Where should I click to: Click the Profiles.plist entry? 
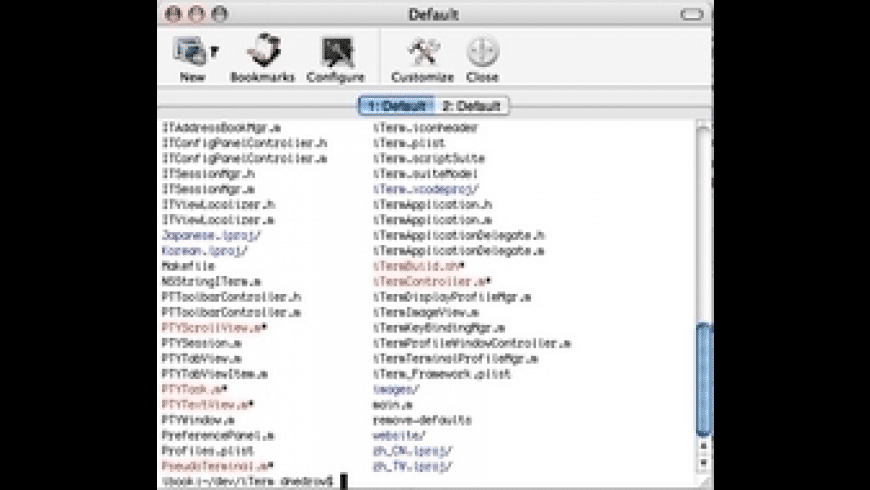tap(208, 451)
